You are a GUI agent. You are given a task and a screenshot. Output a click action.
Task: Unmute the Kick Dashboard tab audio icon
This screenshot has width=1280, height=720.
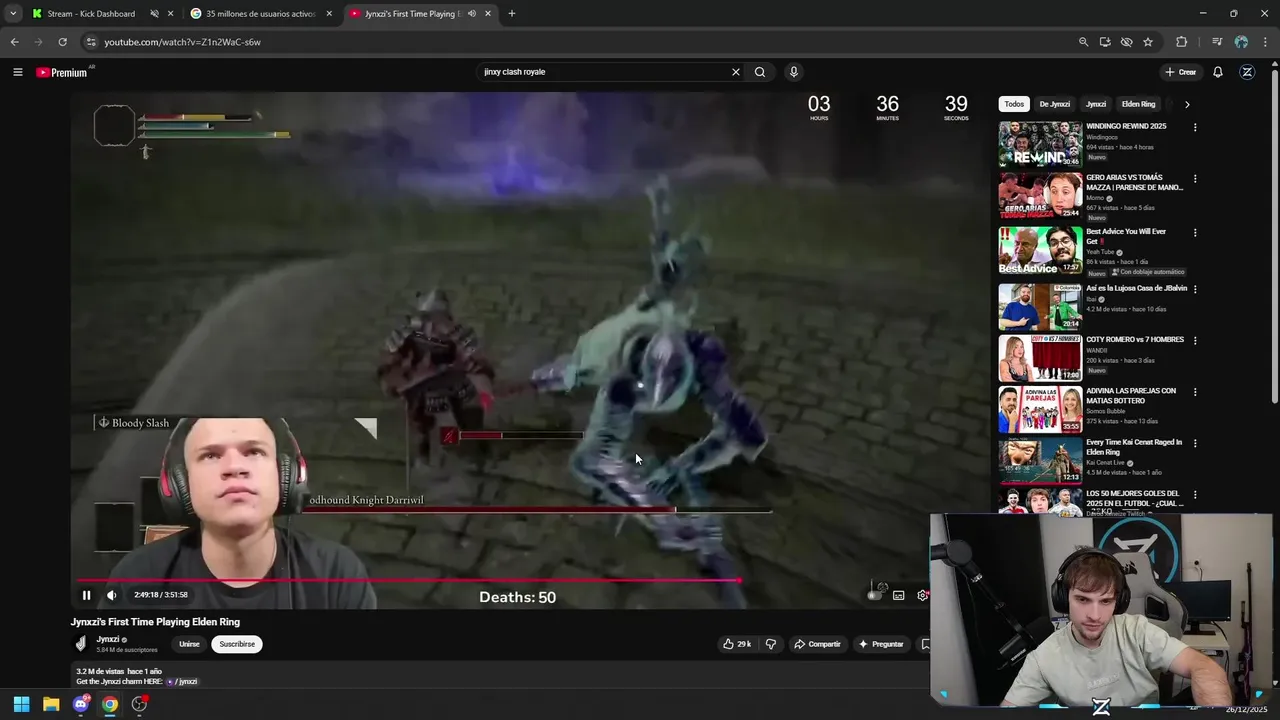point(154,14)
